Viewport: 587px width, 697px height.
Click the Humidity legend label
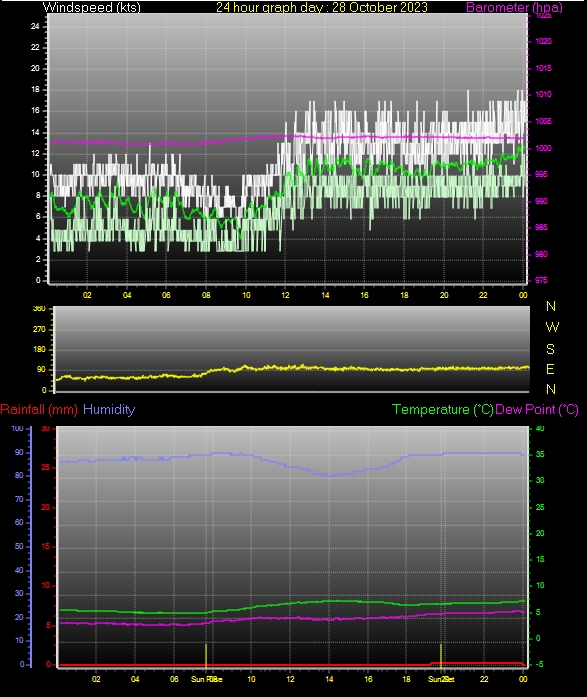tap(109, 409)
